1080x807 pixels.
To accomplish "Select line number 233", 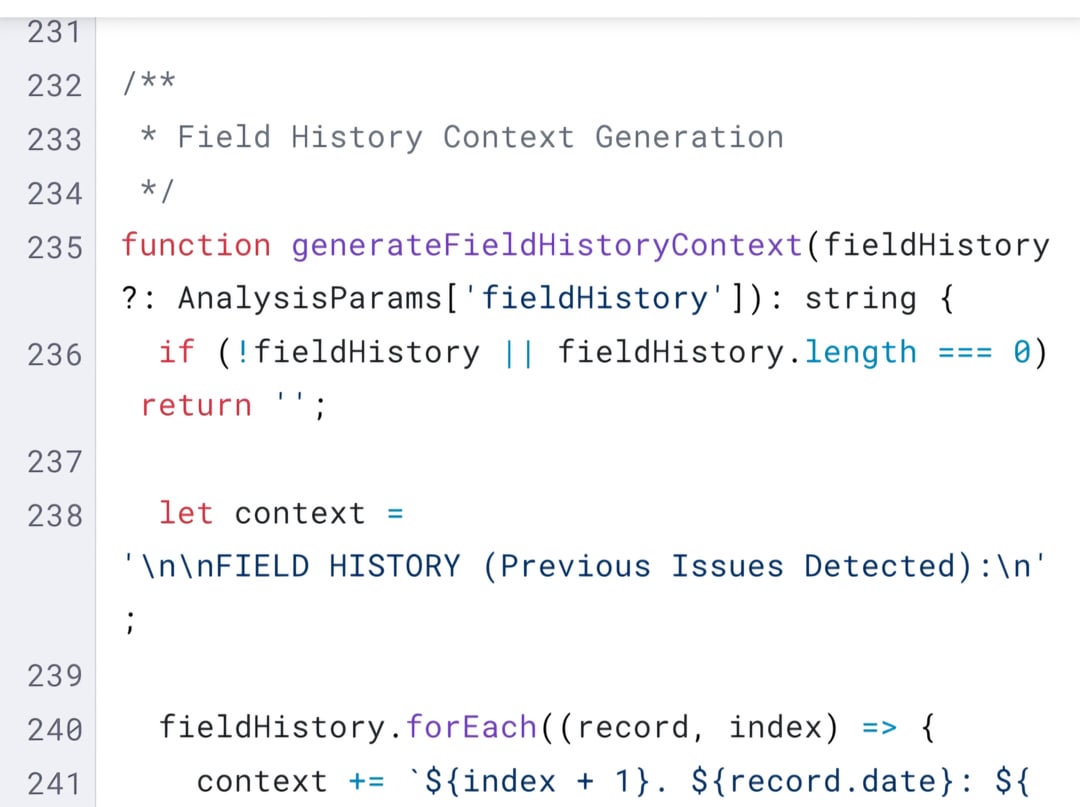I will pyautogui.click(x=54, y=139).
